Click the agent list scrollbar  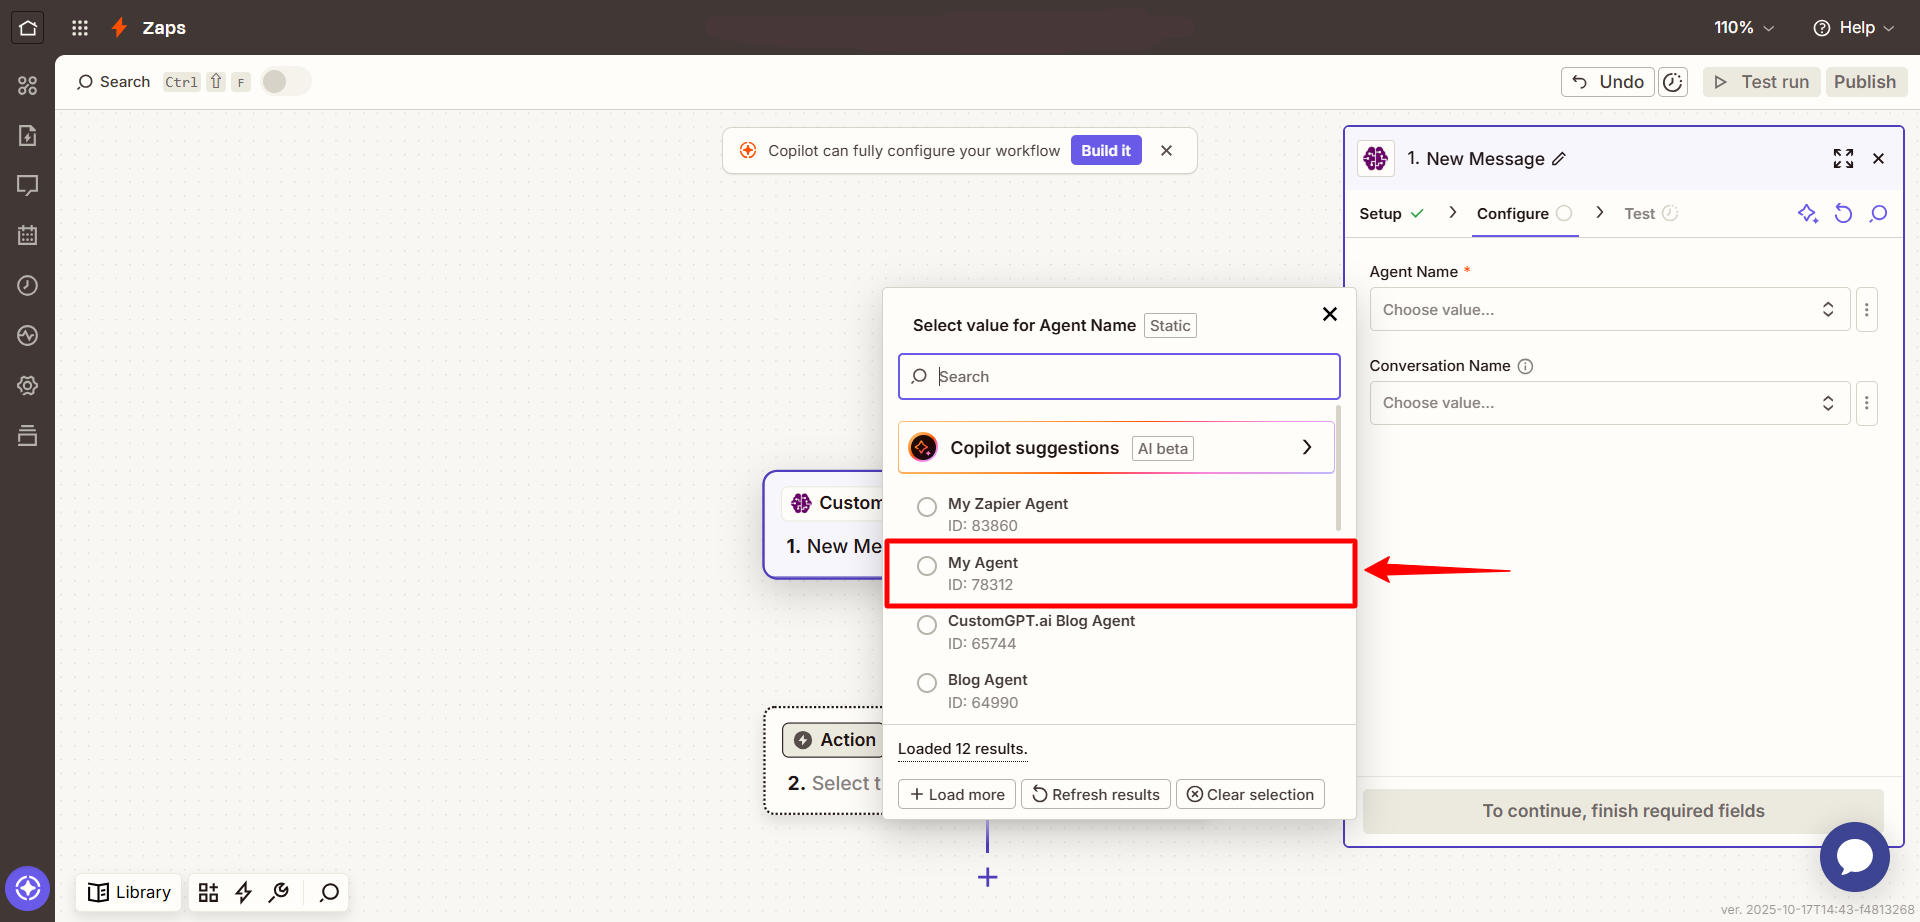click(1338, 467)
